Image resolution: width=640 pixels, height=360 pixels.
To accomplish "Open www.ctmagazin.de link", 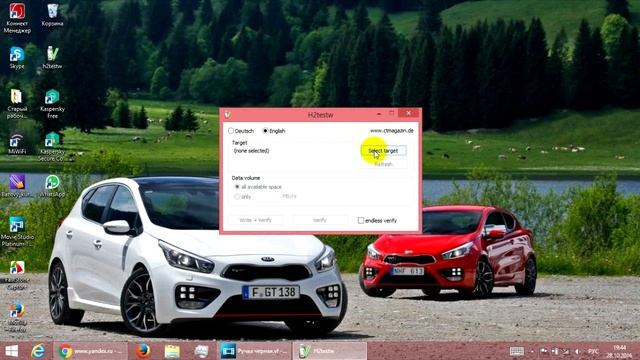I will [391, 131].
